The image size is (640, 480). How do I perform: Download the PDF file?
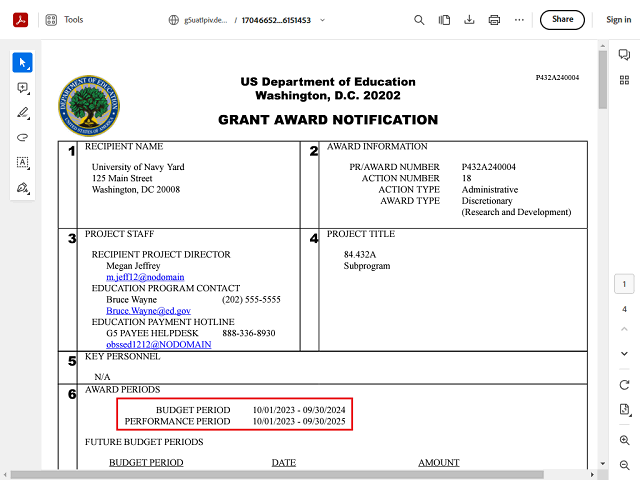tap(469, 20)
